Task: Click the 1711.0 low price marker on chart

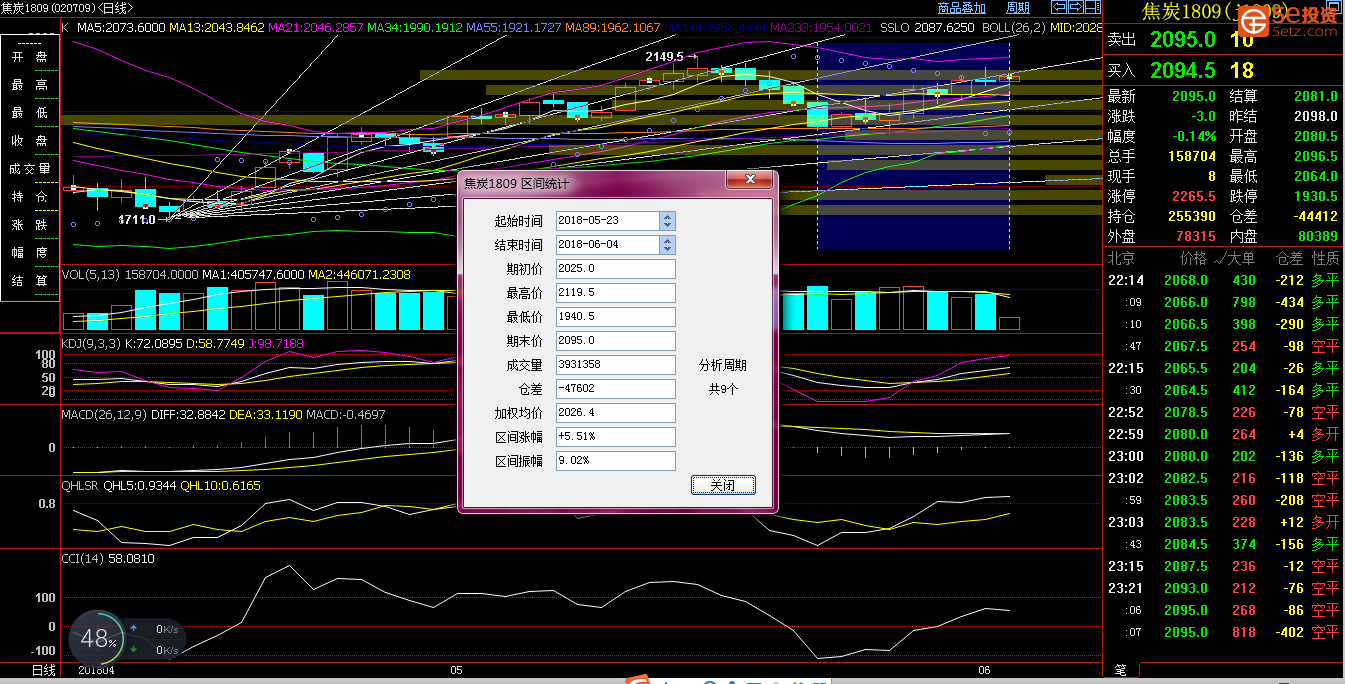Action: (137, 219)
